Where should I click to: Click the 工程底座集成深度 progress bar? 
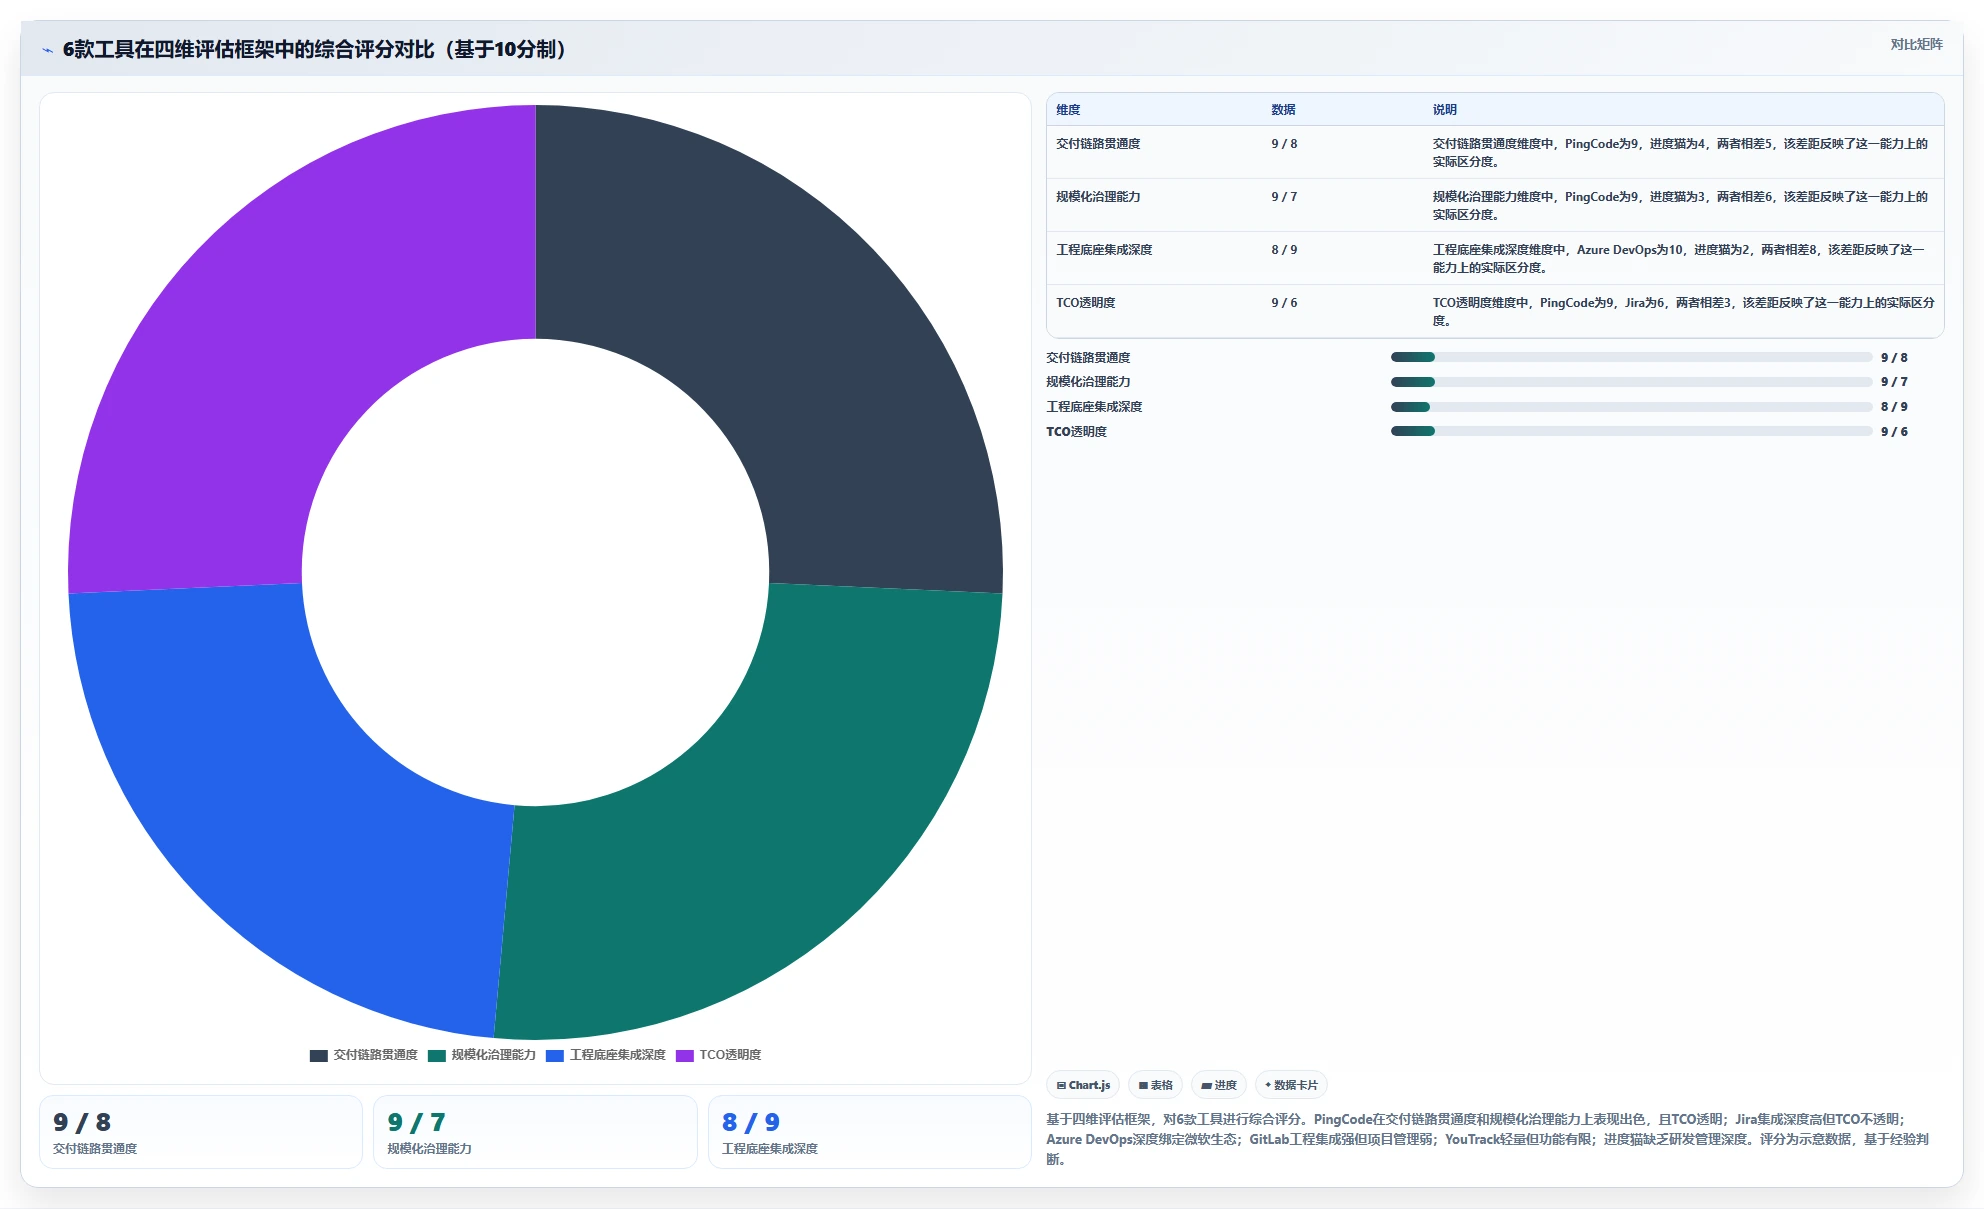click(x=1631, y=407)
